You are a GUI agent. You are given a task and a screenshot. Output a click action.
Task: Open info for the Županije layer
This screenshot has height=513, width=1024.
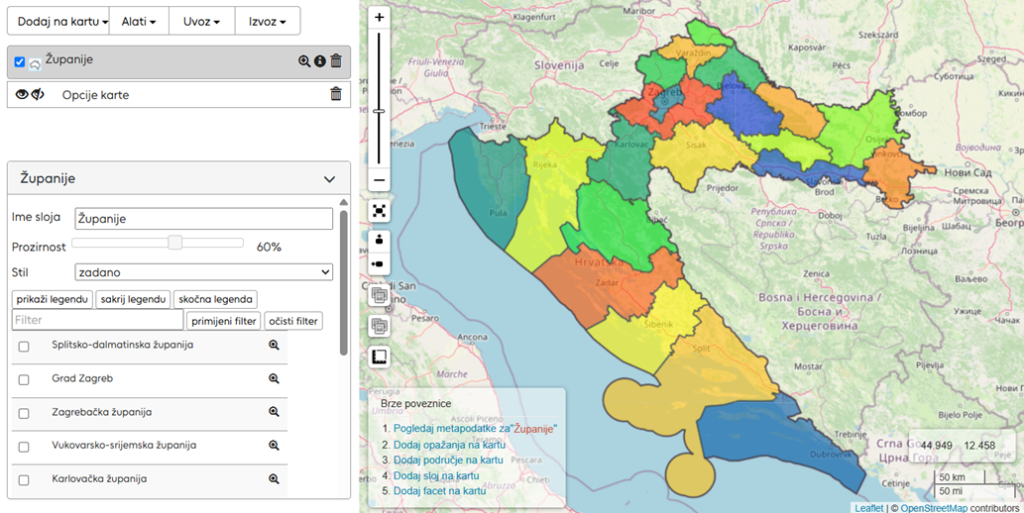click(320, 61)
